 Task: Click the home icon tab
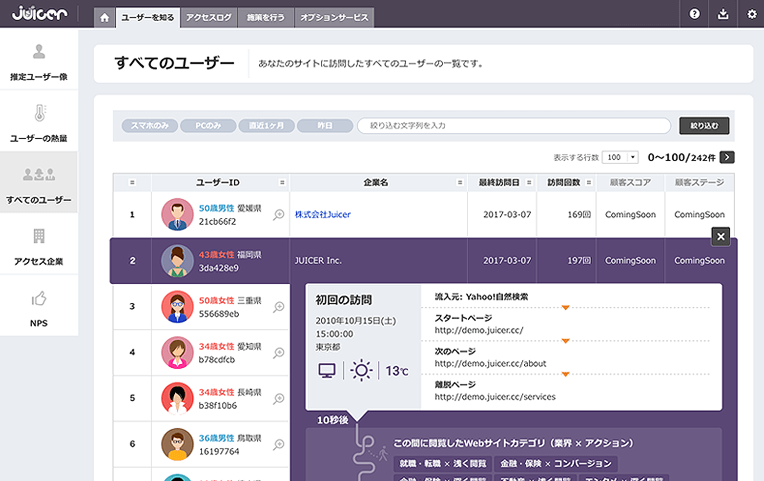[x=104, y=17]
